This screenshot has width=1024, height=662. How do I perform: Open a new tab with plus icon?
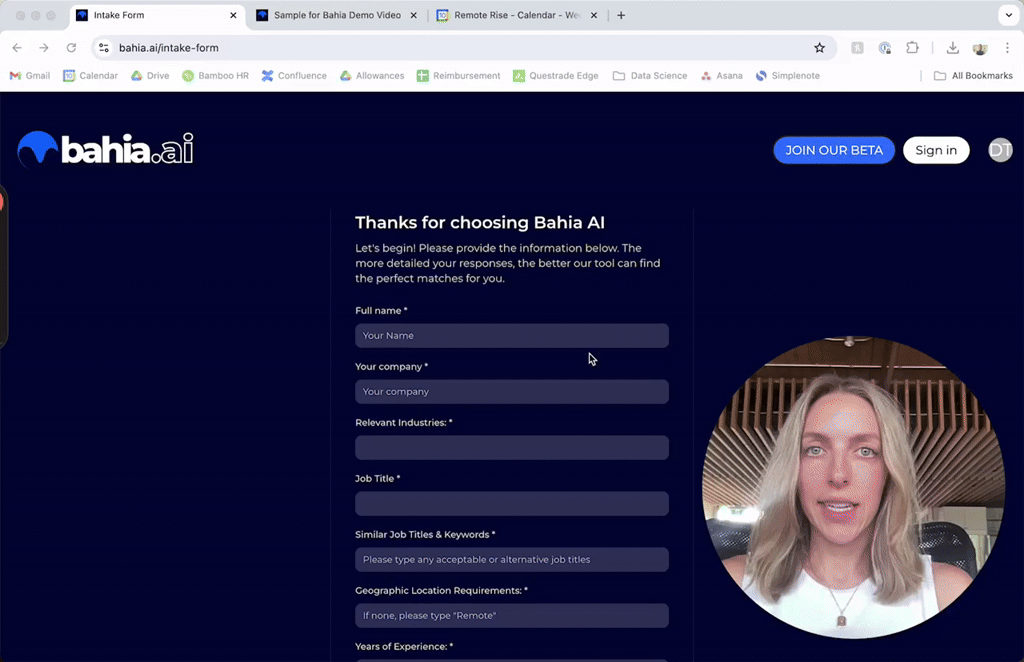[x=621, y=16]
